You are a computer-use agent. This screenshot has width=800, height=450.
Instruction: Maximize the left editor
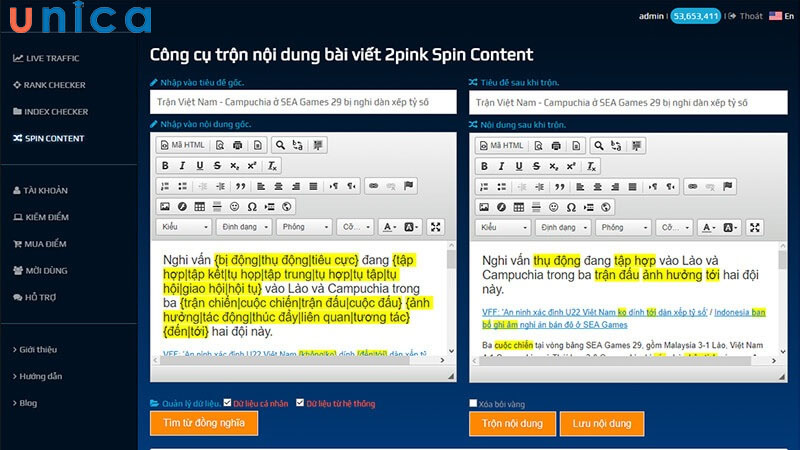coord(435,227)
